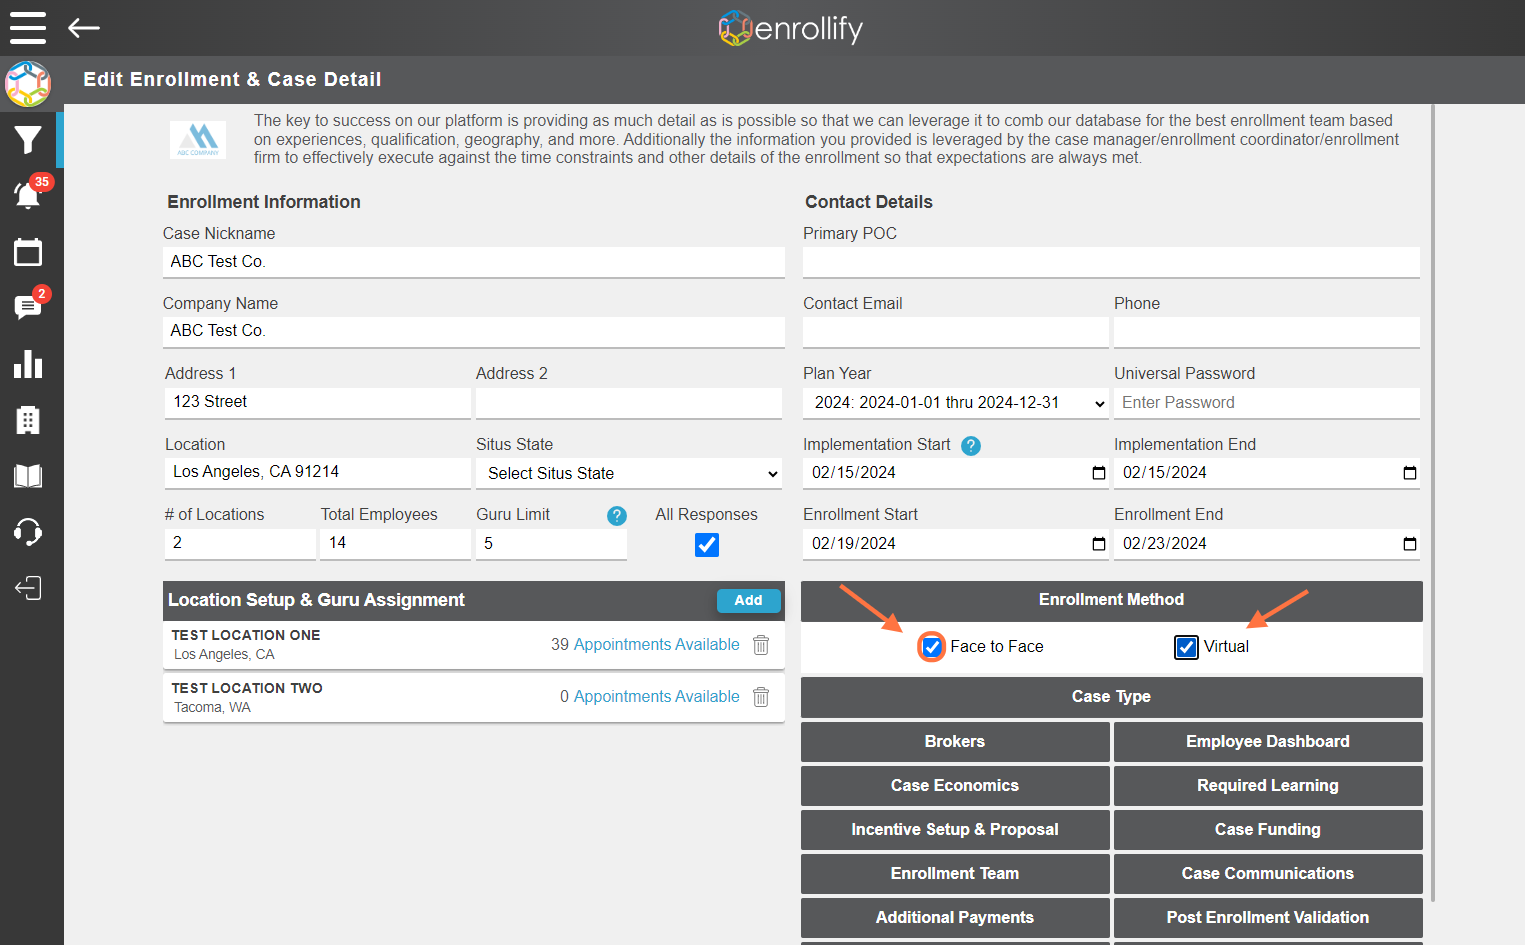Click the Company Name field
The height and width of the screenshot is (945, 1525).
tap(473, 332)
